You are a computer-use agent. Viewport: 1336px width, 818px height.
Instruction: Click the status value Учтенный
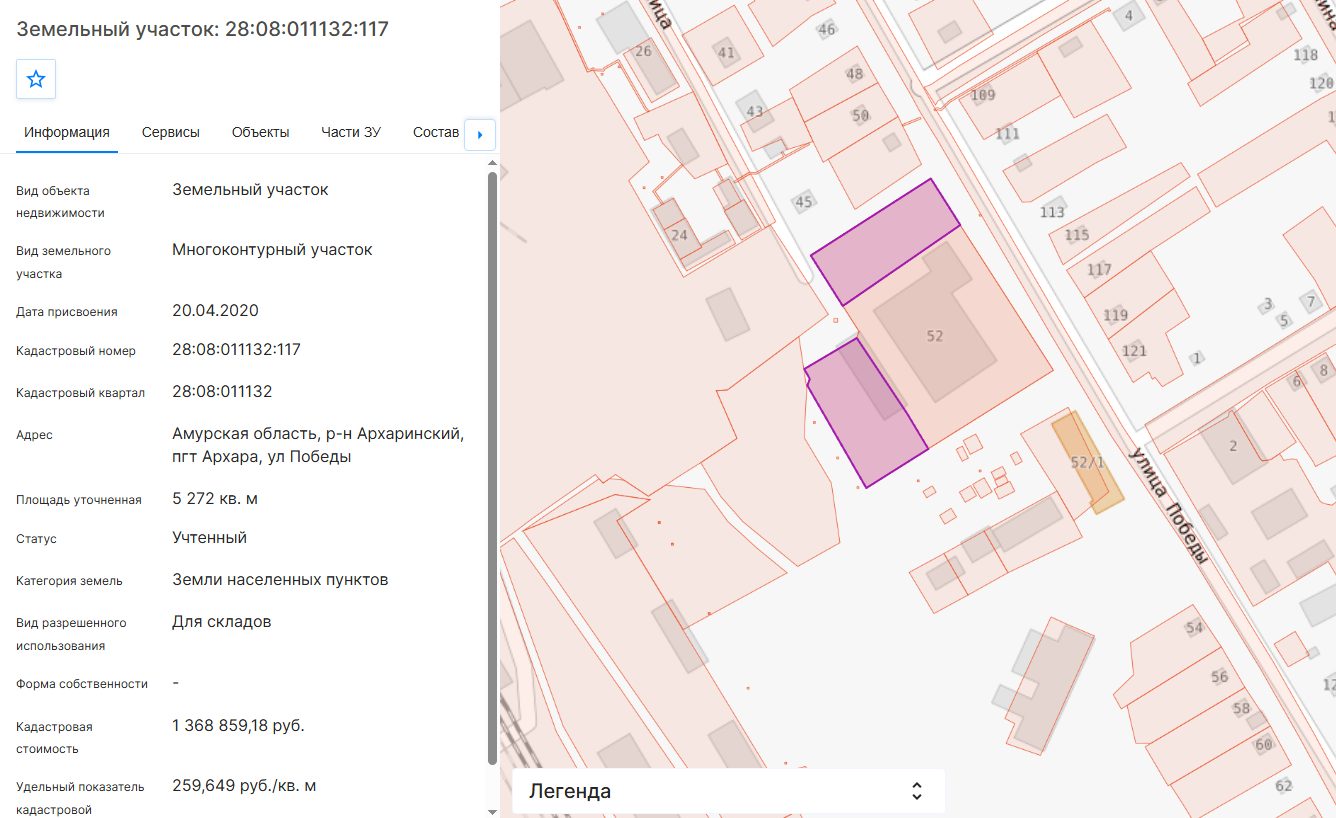[209, 537]
